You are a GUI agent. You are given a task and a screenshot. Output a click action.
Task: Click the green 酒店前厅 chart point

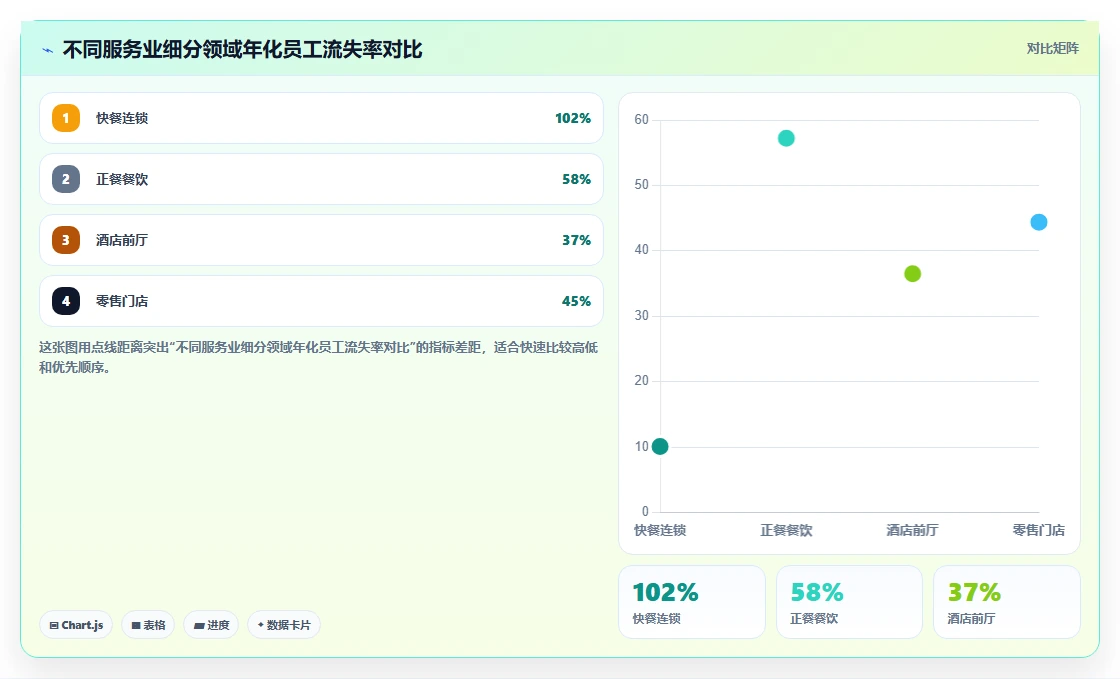[912, 273]
